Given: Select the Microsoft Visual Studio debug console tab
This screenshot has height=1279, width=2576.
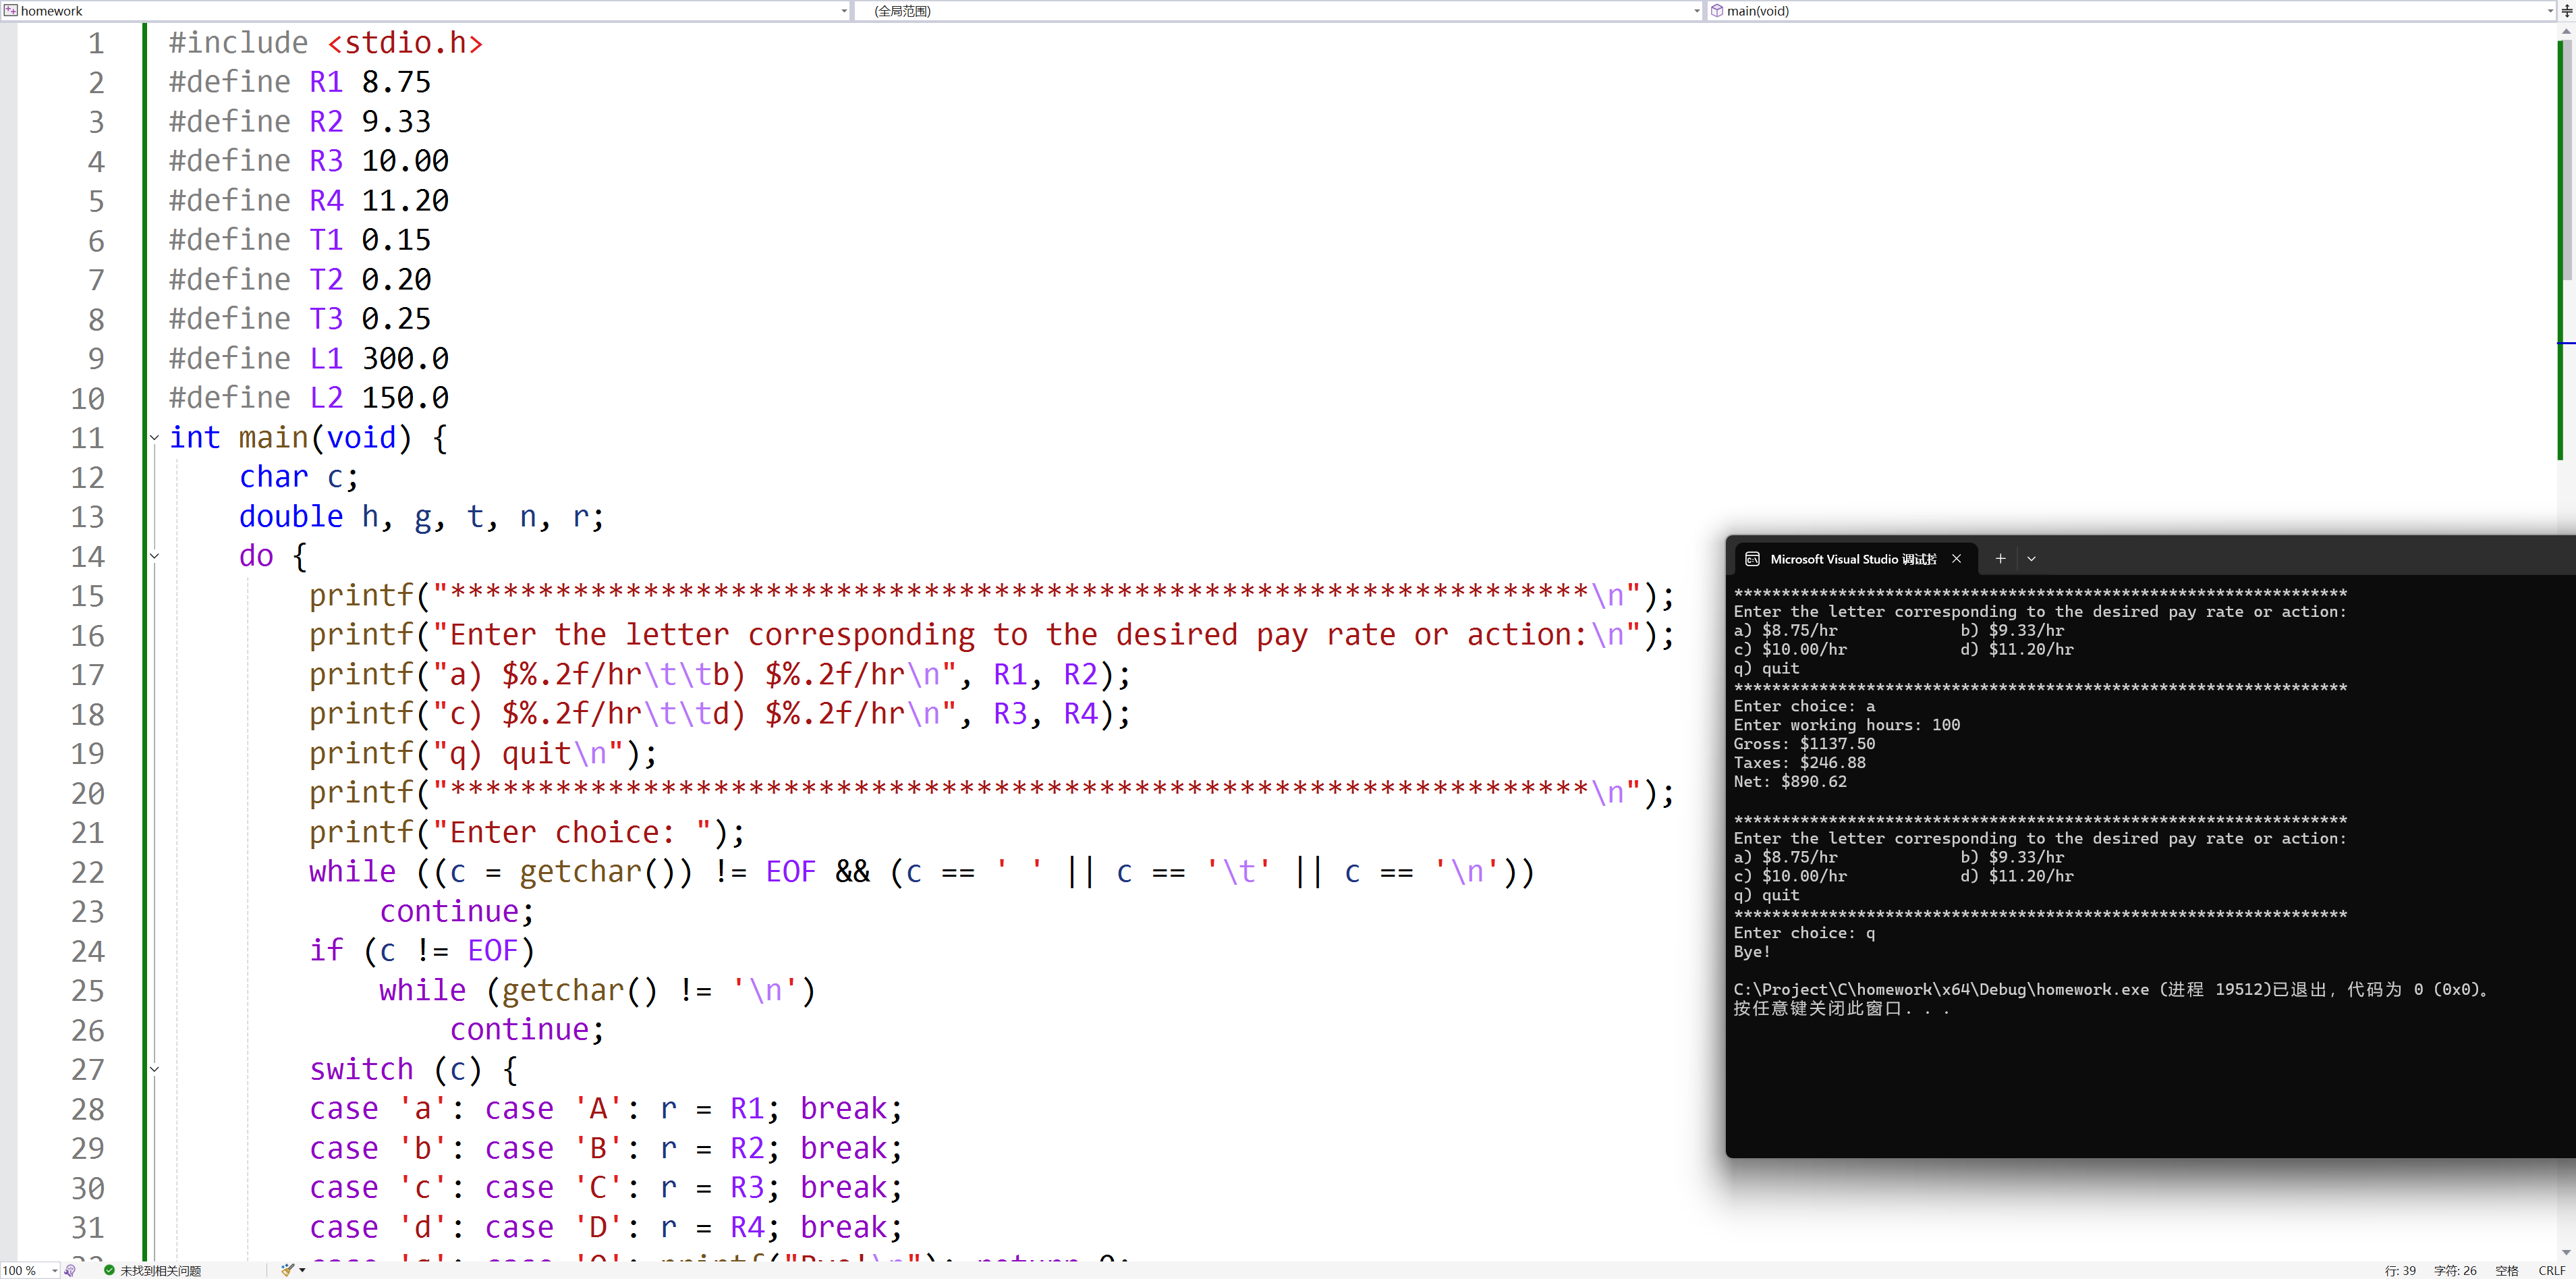Looking at the screenshot, I should tap(1852, 559).
